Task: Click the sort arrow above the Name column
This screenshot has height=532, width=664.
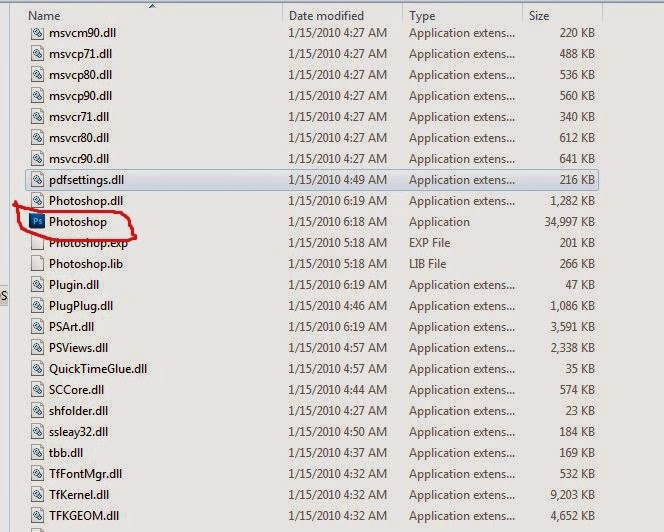Action: 152,6
